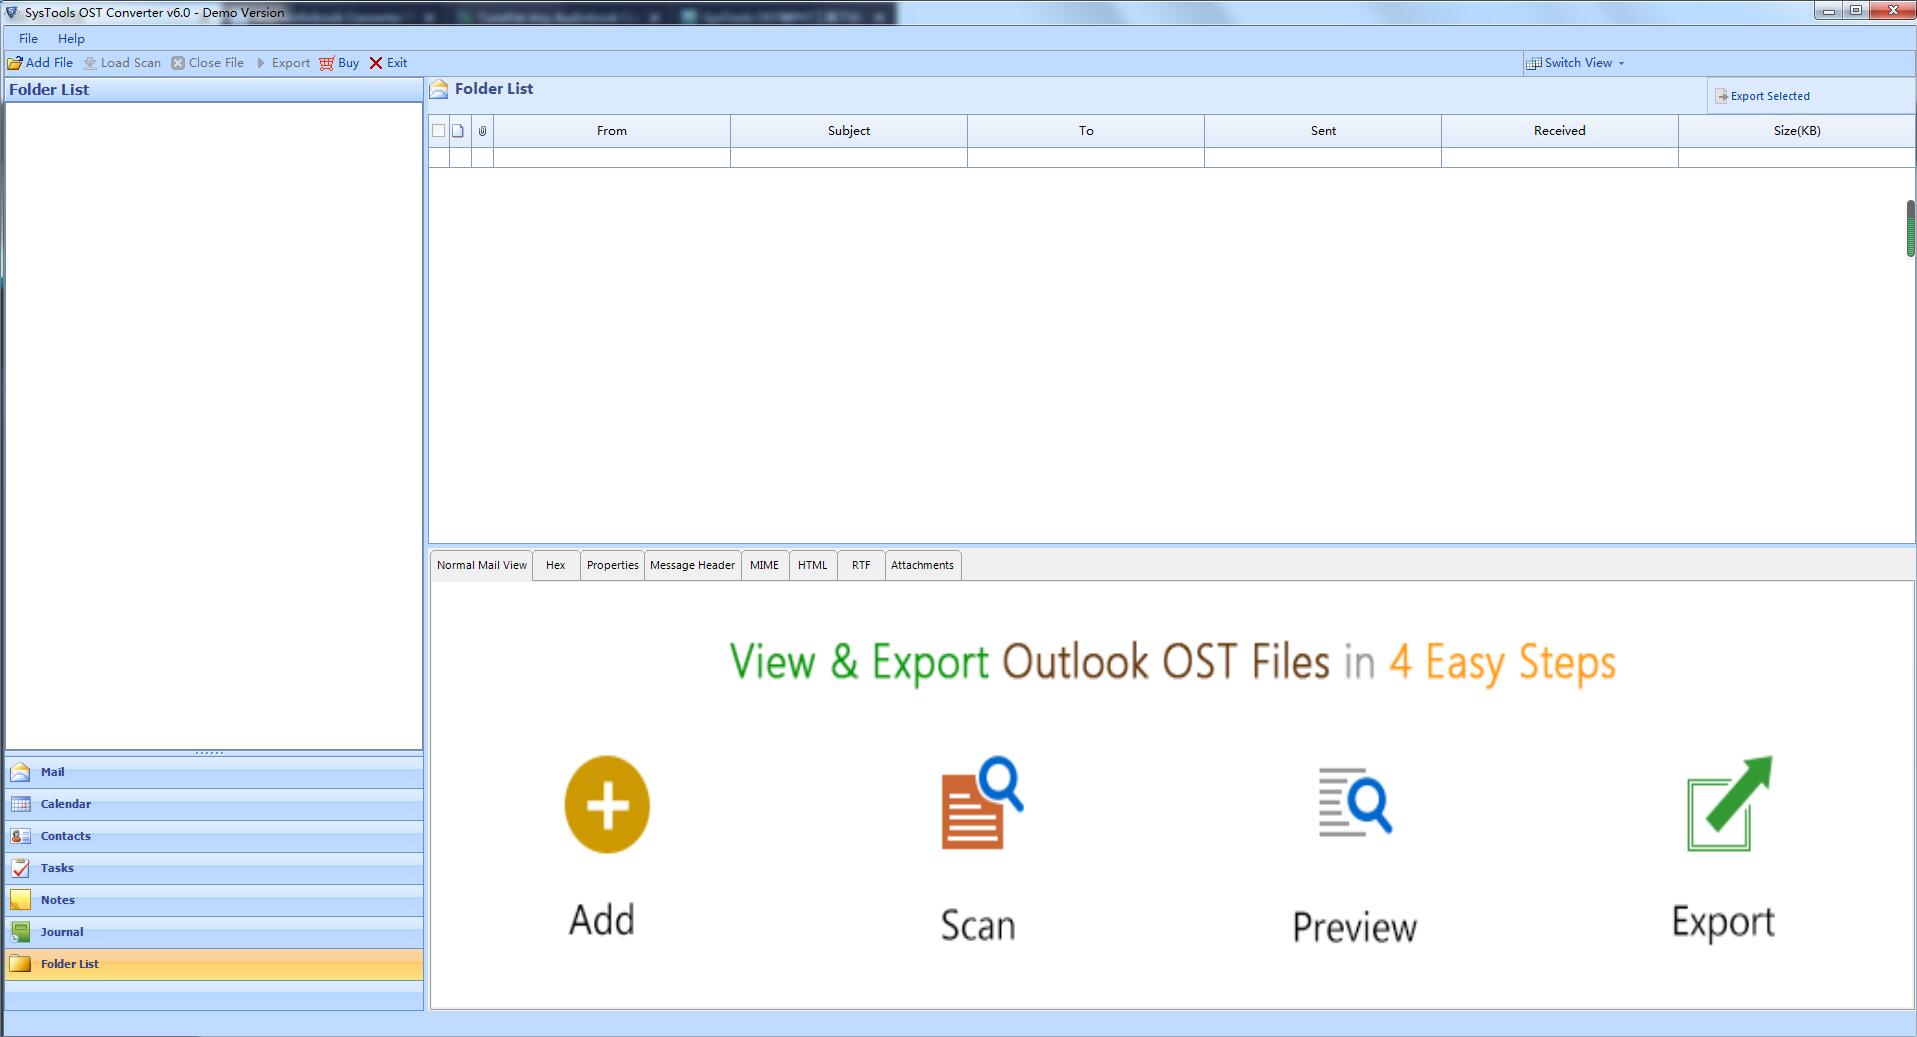Click the Add File toolbar icon
Viewport: 1917px width, 1037px height.
tap(15, 63)
